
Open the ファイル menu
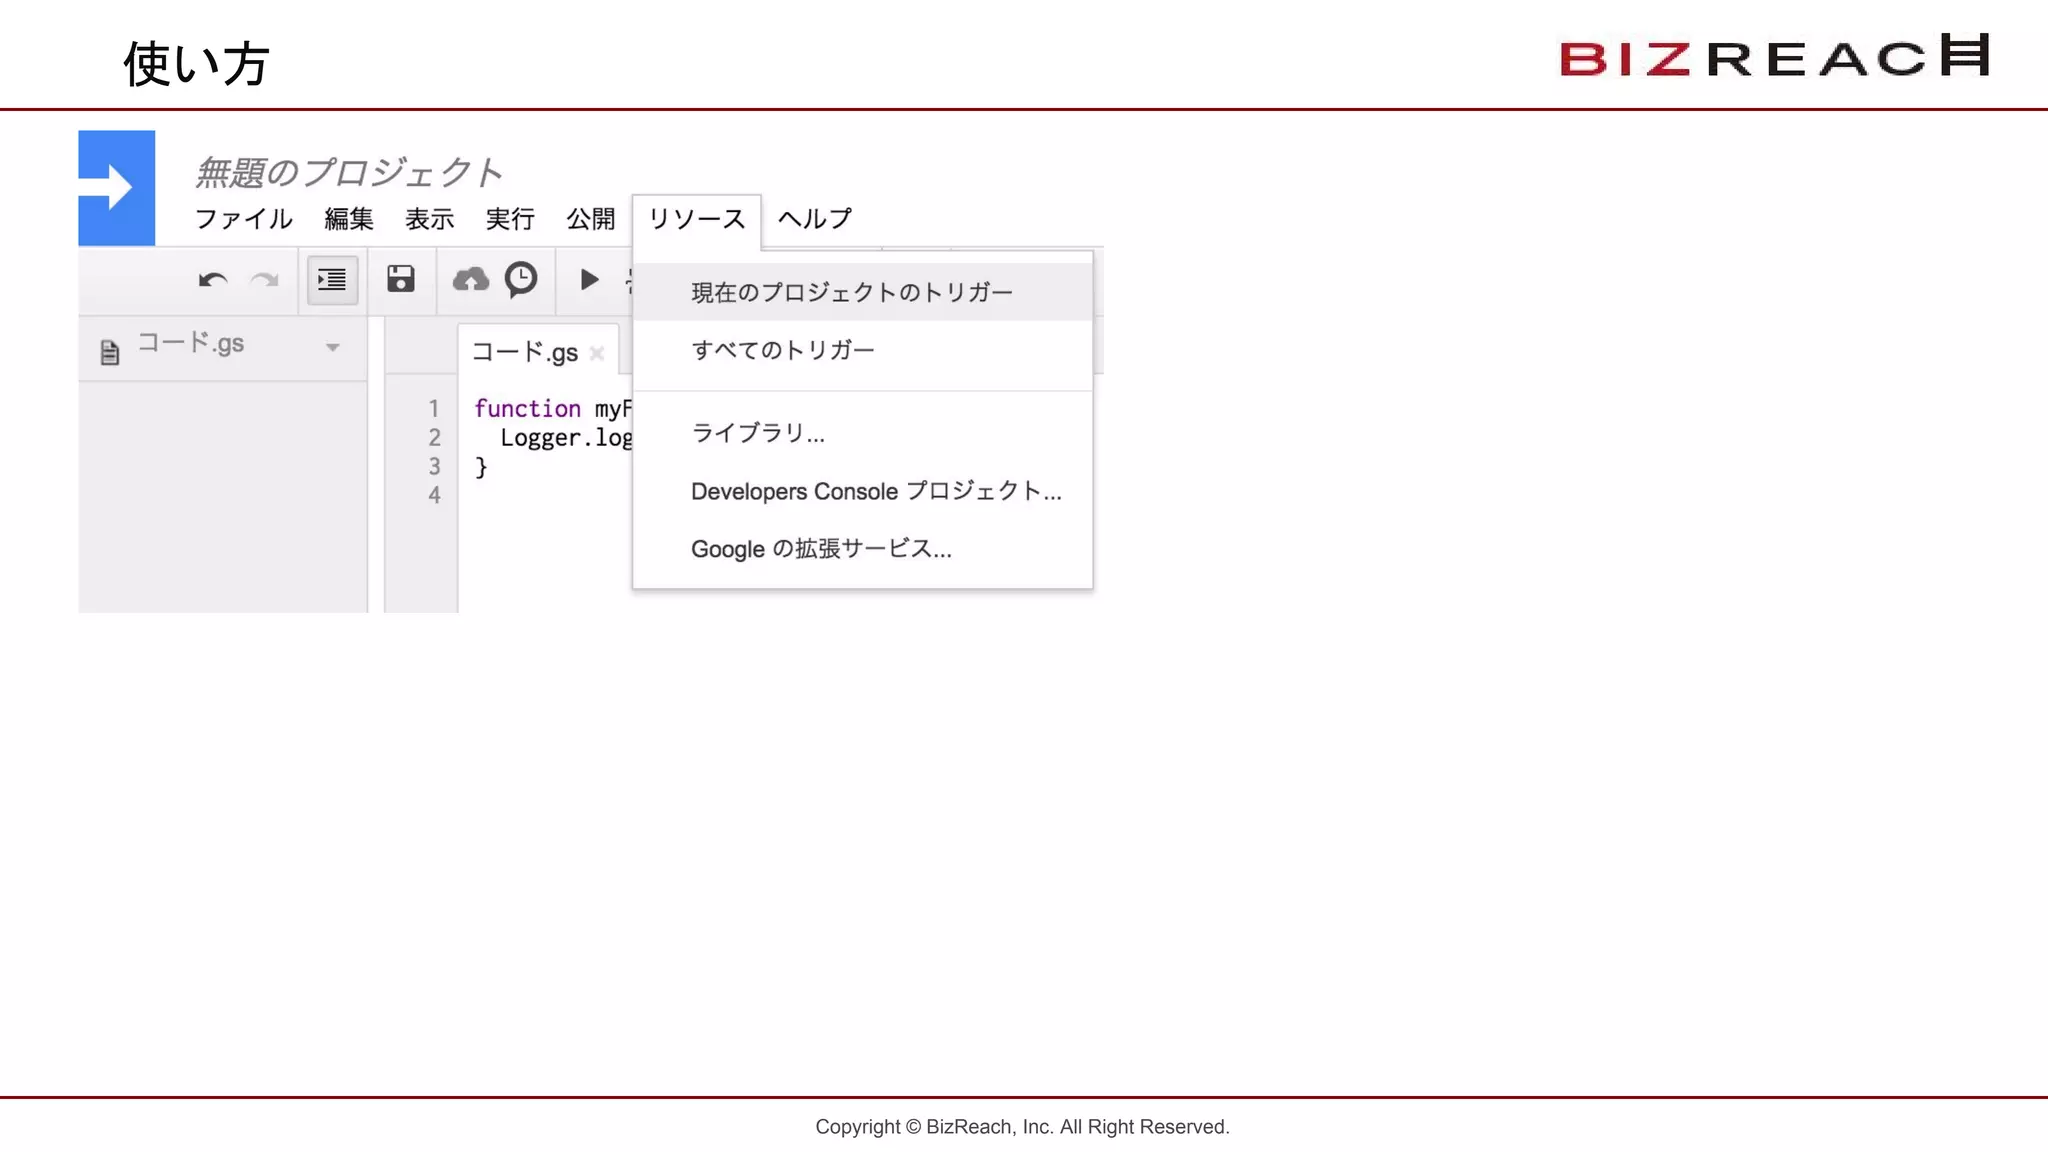tap(243, 219)
